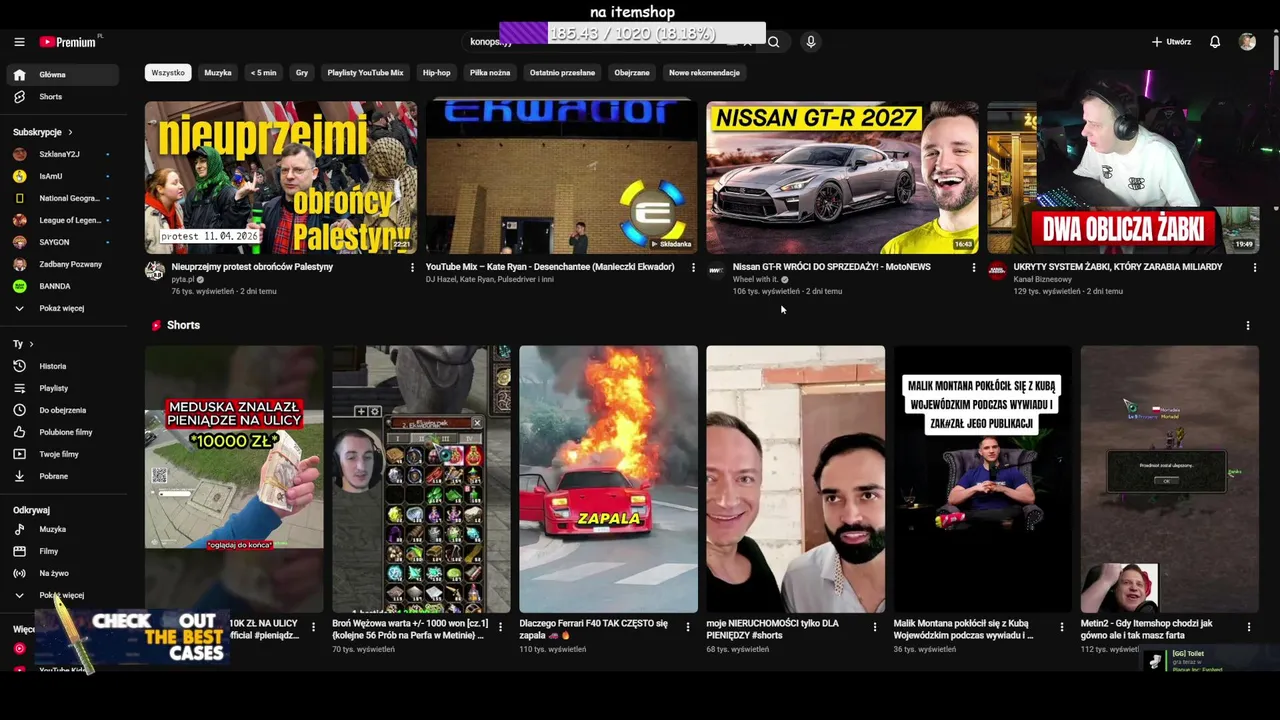Screen dimensions: 1280x720
Task: Open Zadbany Pozwany subscription channel
Action: tap(62, 264)
